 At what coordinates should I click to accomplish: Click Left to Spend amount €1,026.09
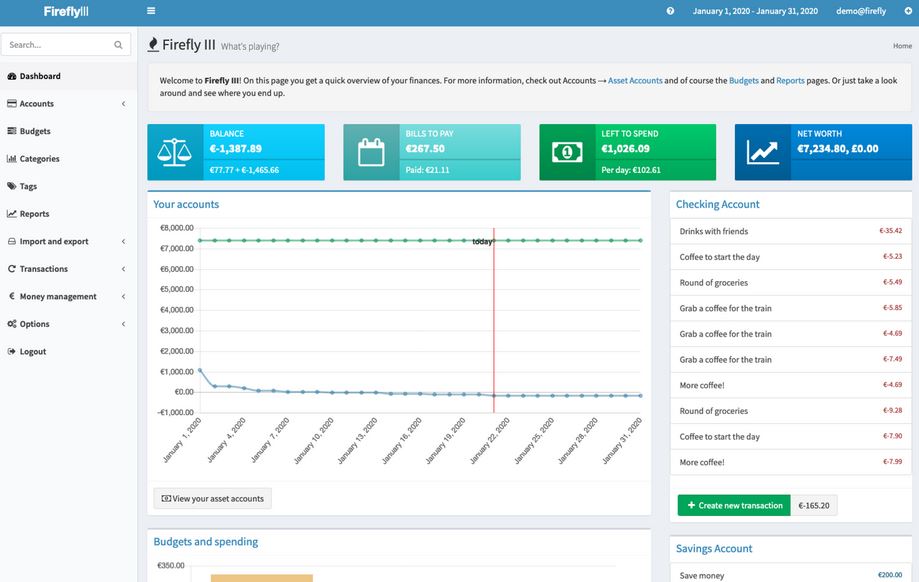click(625, 149)
